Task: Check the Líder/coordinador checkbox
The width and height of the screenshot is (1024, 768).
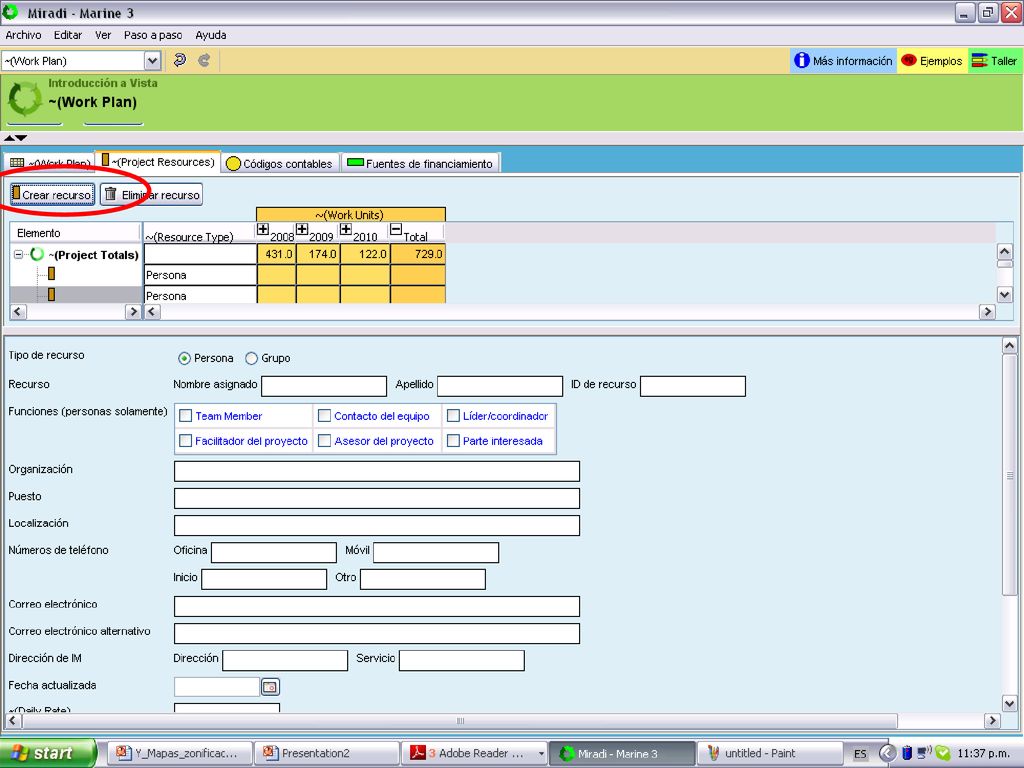Action: pos(453,416)
